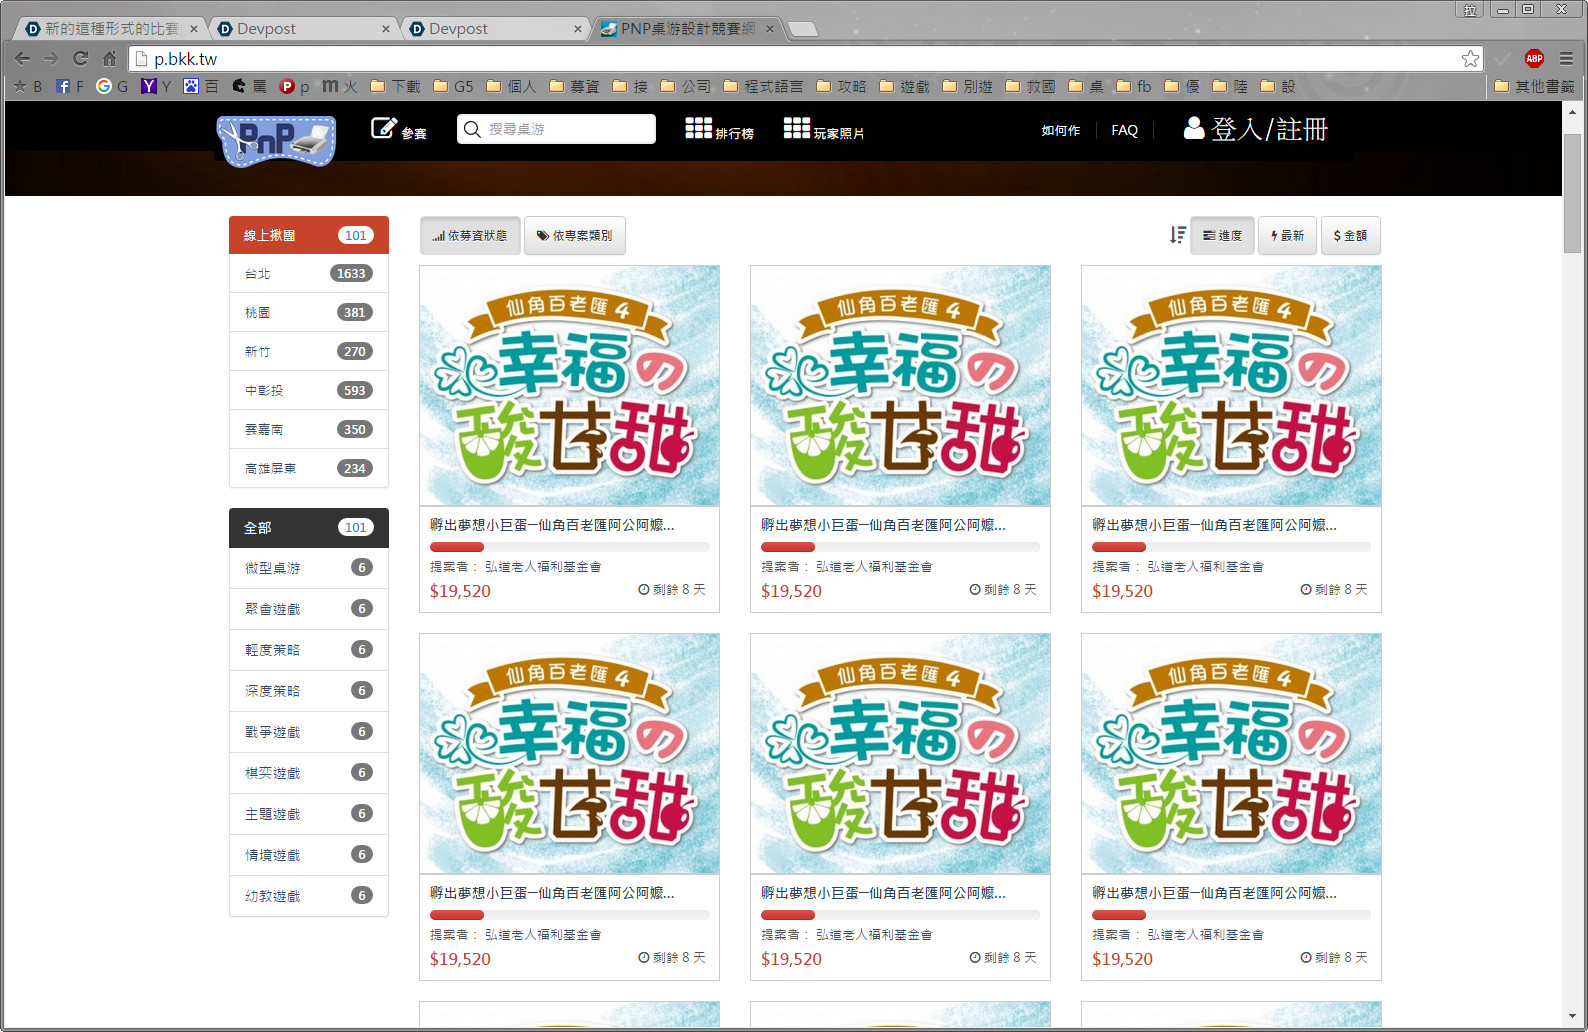Select the 全部 category header
This screenshot has width=1588, height=1032.
coord(309,527)
